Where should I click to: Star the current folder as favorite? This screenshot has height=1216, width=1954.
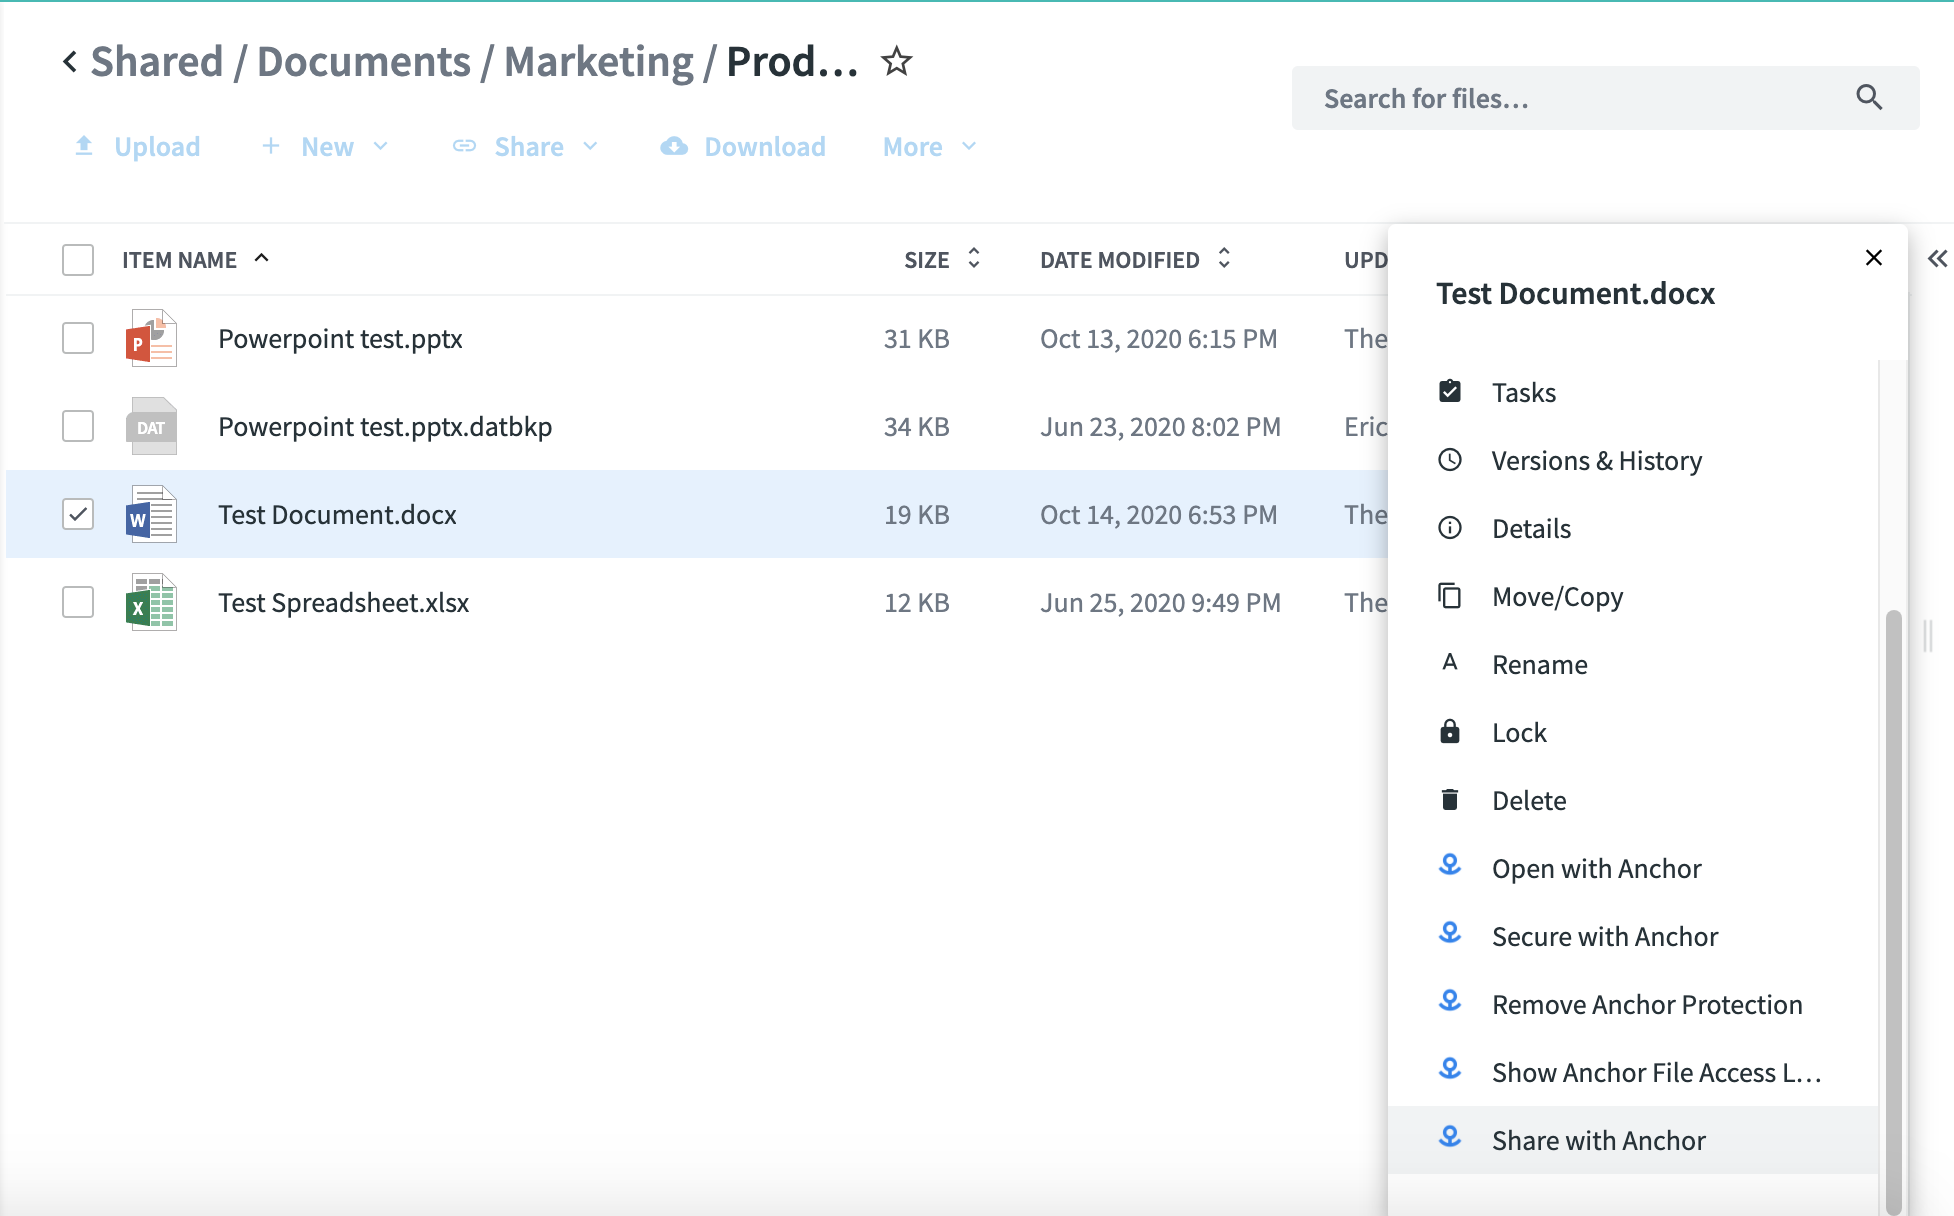pos(896,62)
